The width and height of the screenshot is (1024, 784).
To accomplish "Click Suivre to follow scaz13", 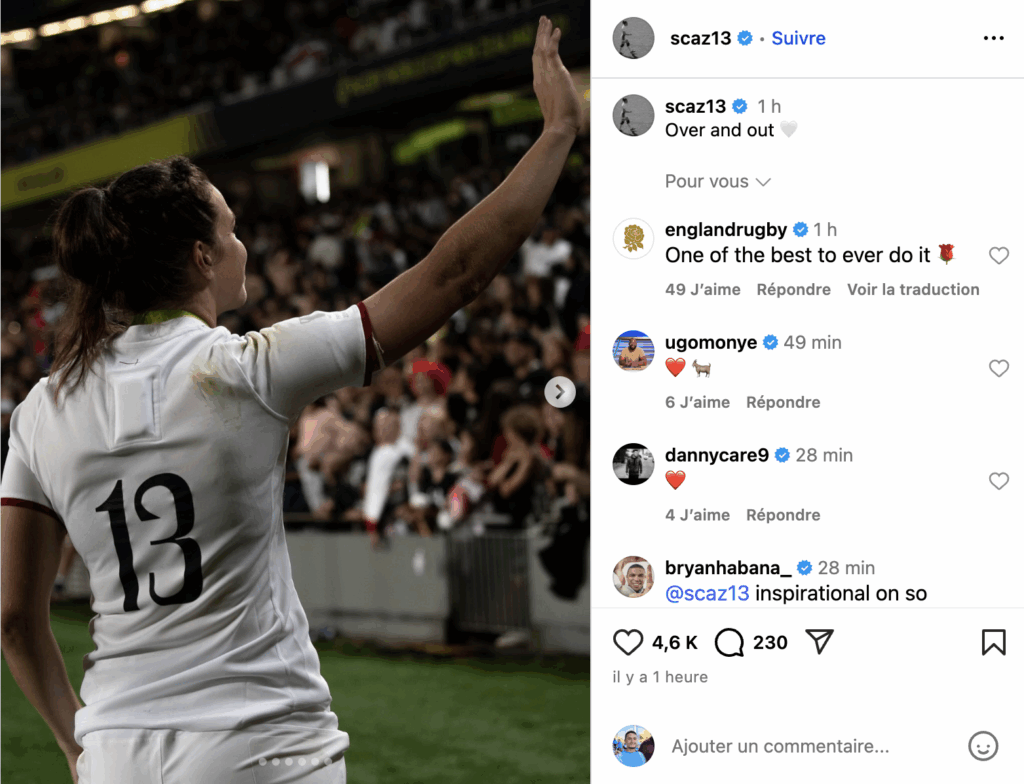I will click(x=798, y=39).
